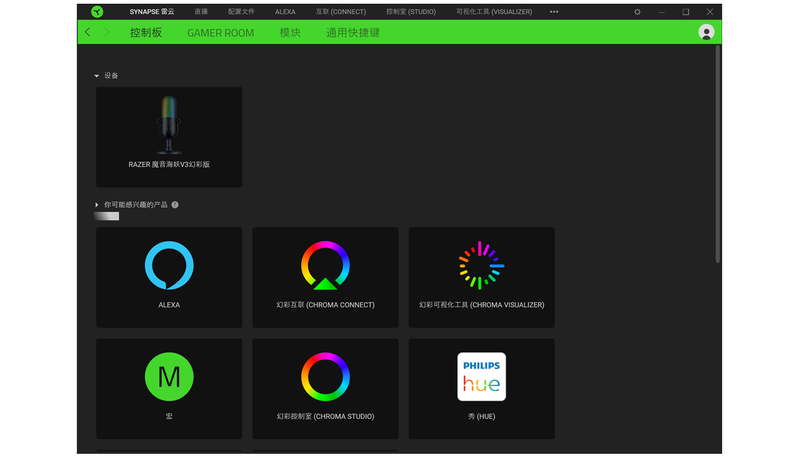The image size is (800, 457).
Task: Click the RAZER 魔音海妖V3幻彩版 label
Action: [169, 164]
